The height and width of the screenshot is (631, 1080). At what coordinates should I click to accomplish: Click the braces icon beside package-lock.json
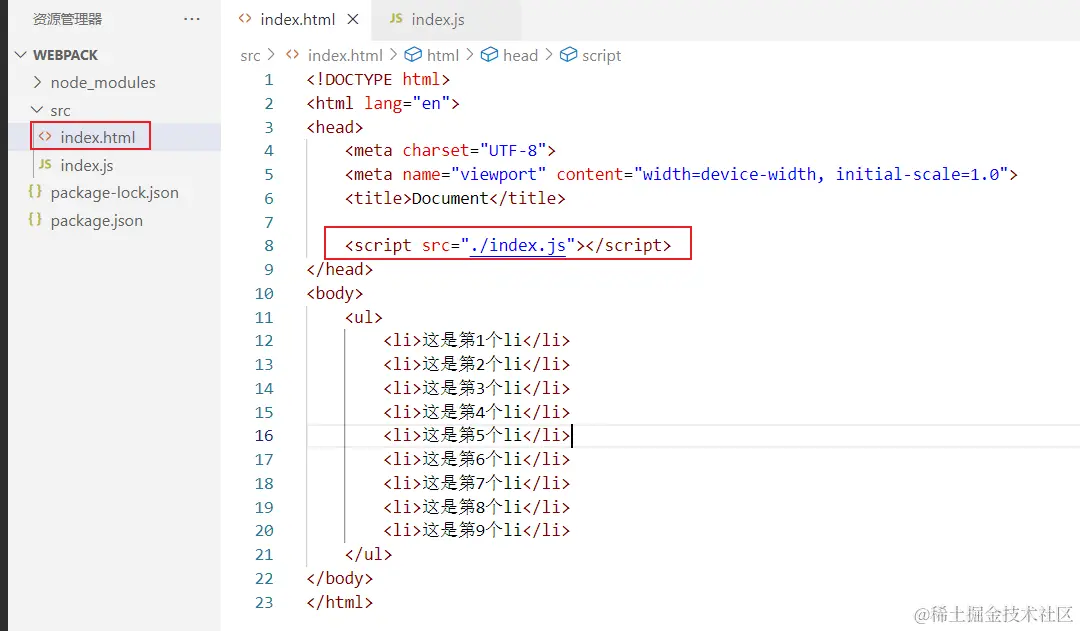click(34, 192)
